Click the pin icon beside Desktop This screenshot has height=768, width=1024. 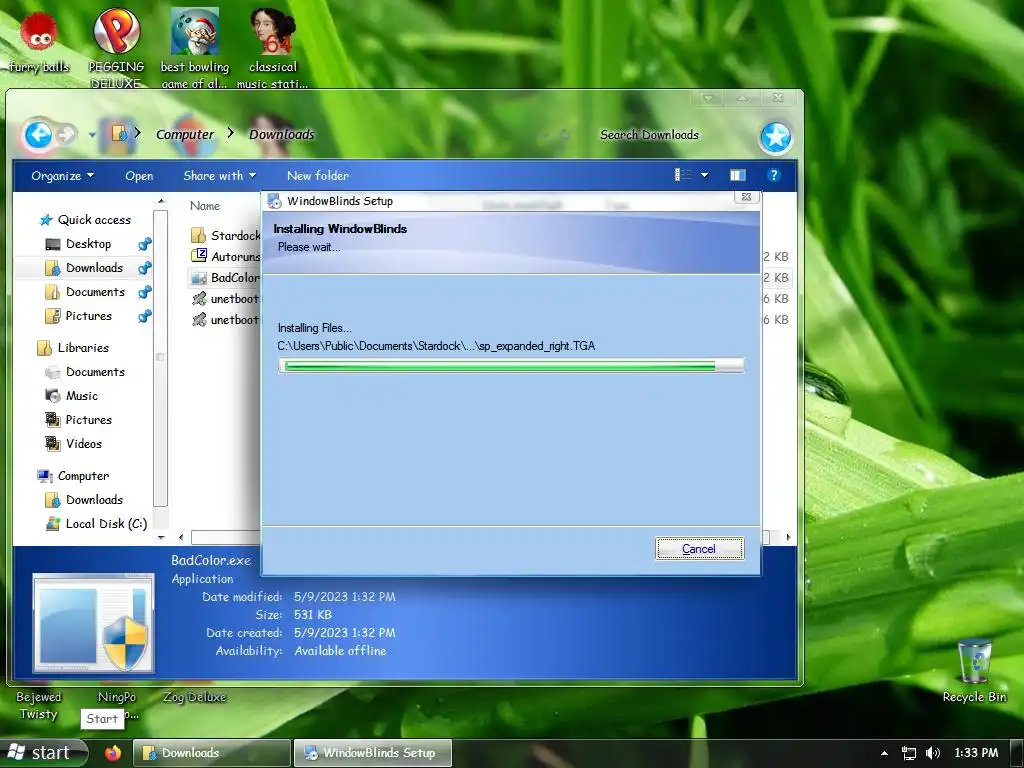144,244
